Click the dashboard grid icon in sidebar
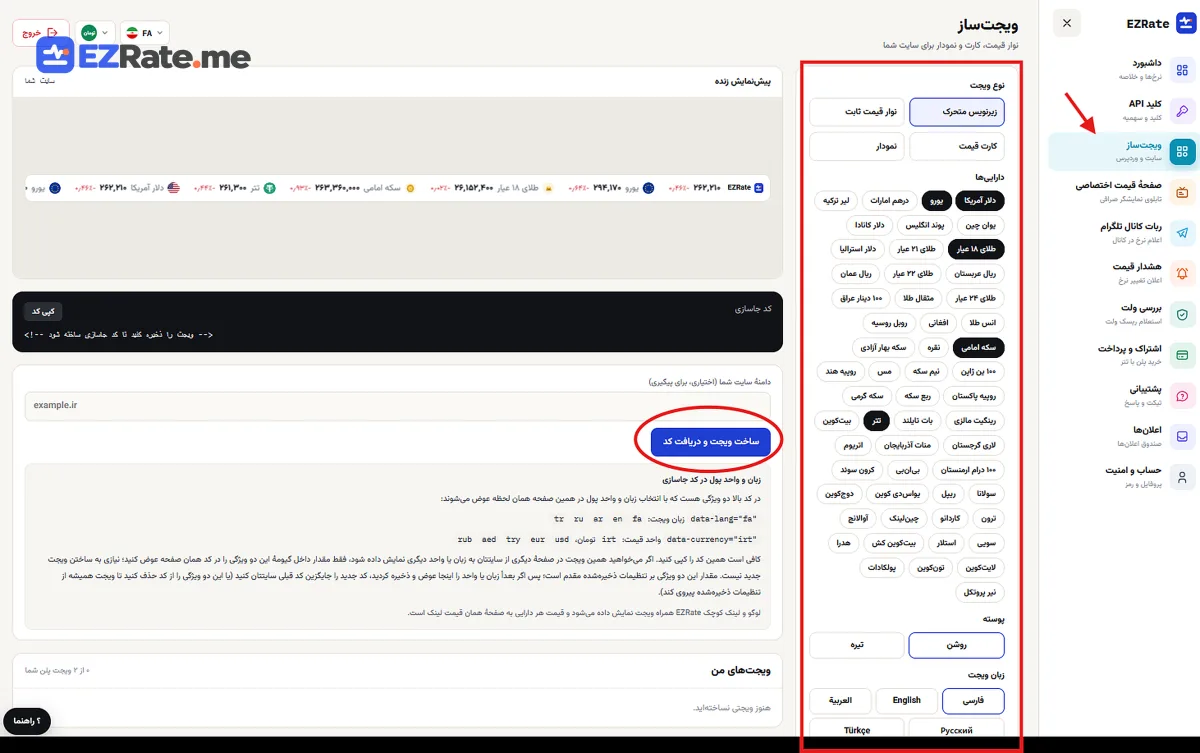This screenshot has width=1200, height=753. point(1182,70)
